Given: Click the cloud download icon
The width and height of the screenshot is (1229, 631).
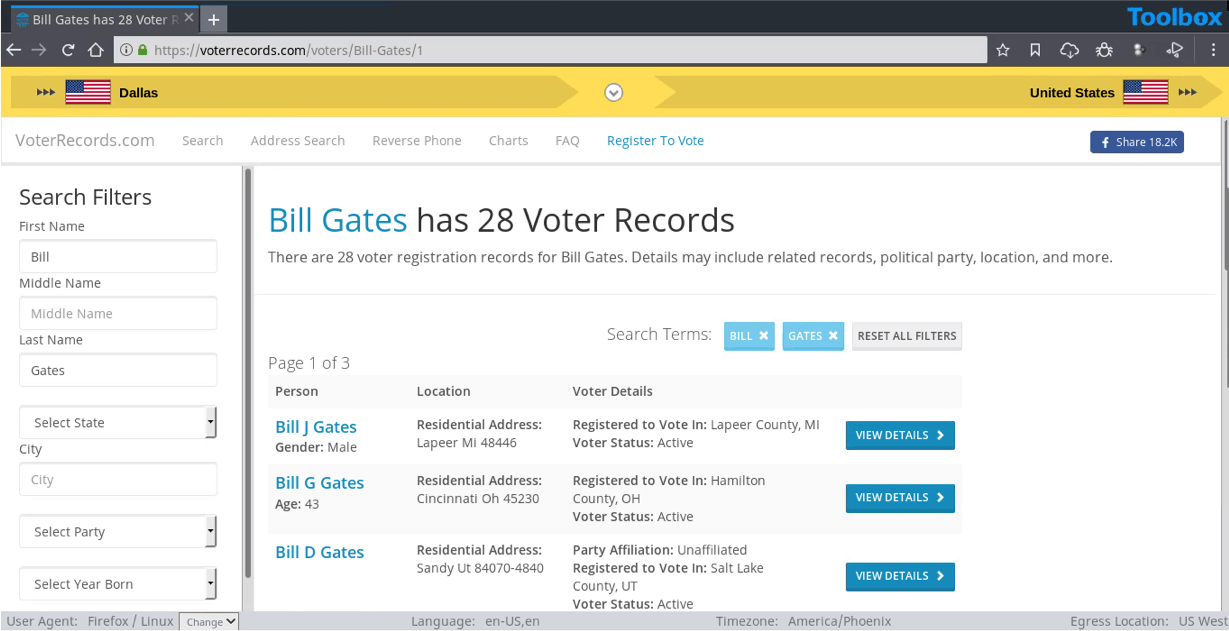Looking at the screenshot, I should pos(1069,50).
